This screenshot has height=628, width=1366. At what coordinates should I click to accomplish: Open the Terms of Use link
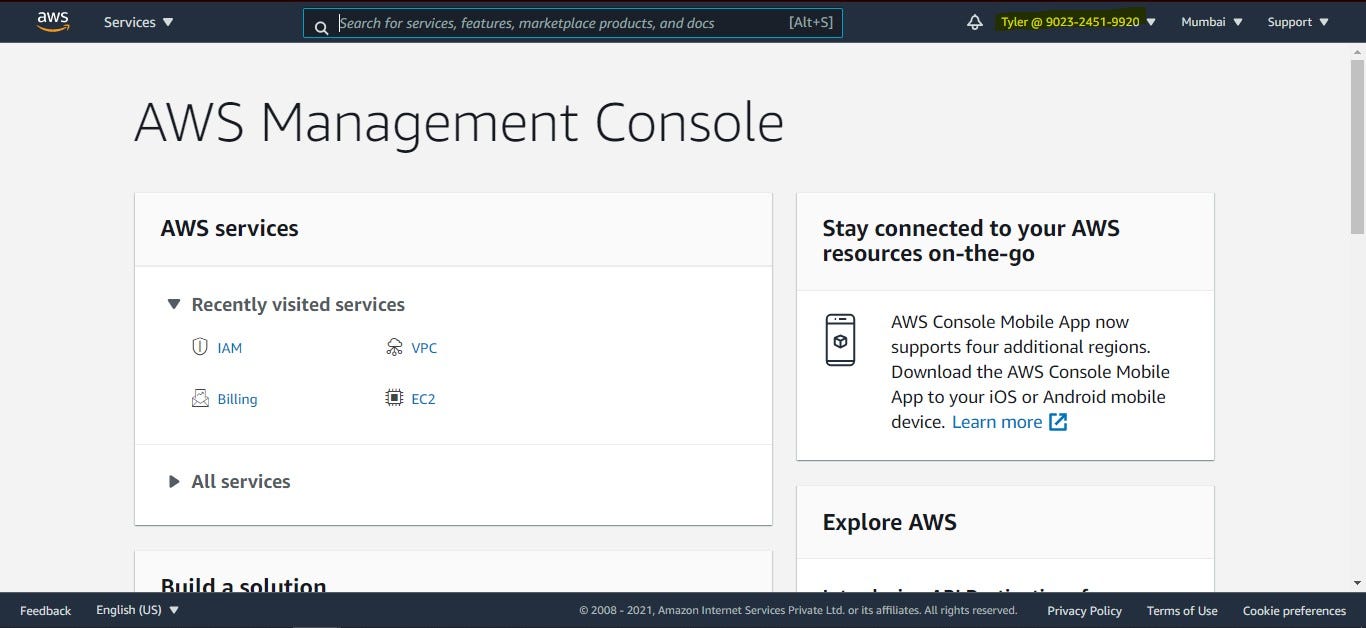(1182, 610)
